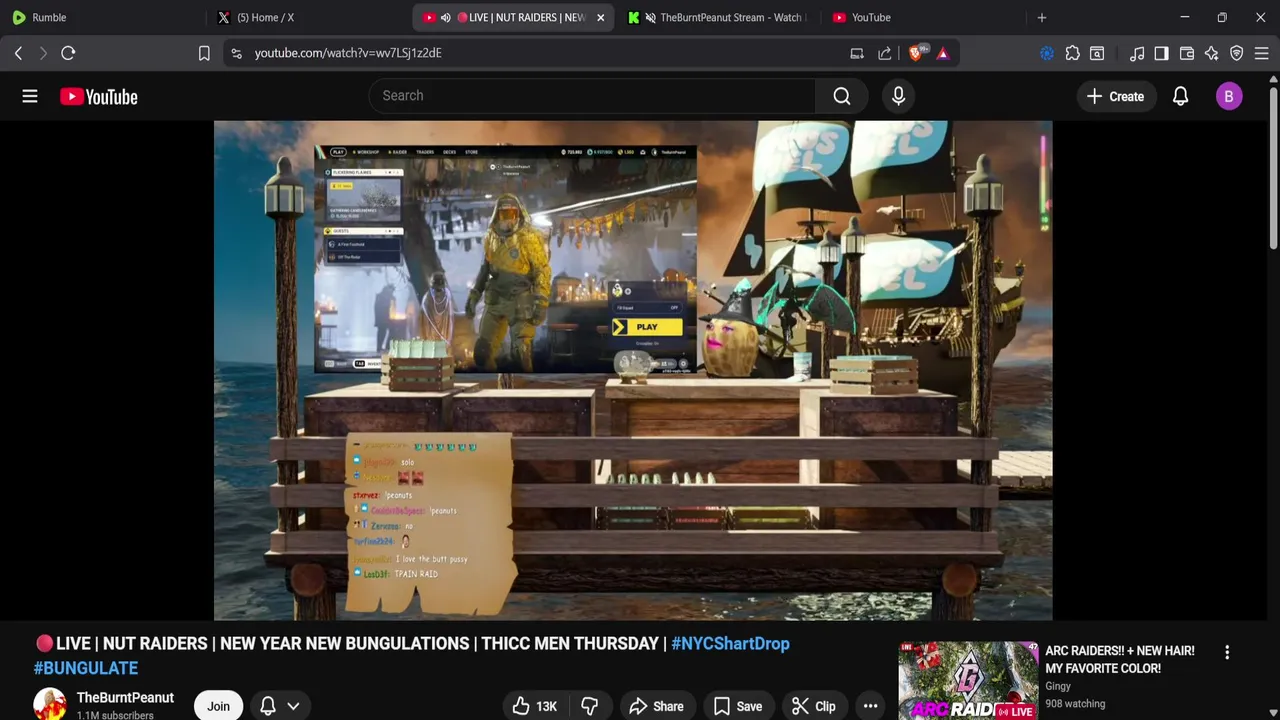View site settings icon in address bar
The width and height of the screenshot is (1280, 720).
pos(236,53)
